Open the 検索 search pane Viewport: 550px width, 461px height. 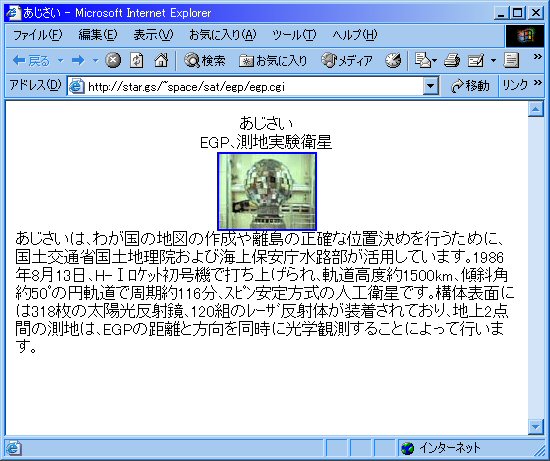click(x=205, y=61)
